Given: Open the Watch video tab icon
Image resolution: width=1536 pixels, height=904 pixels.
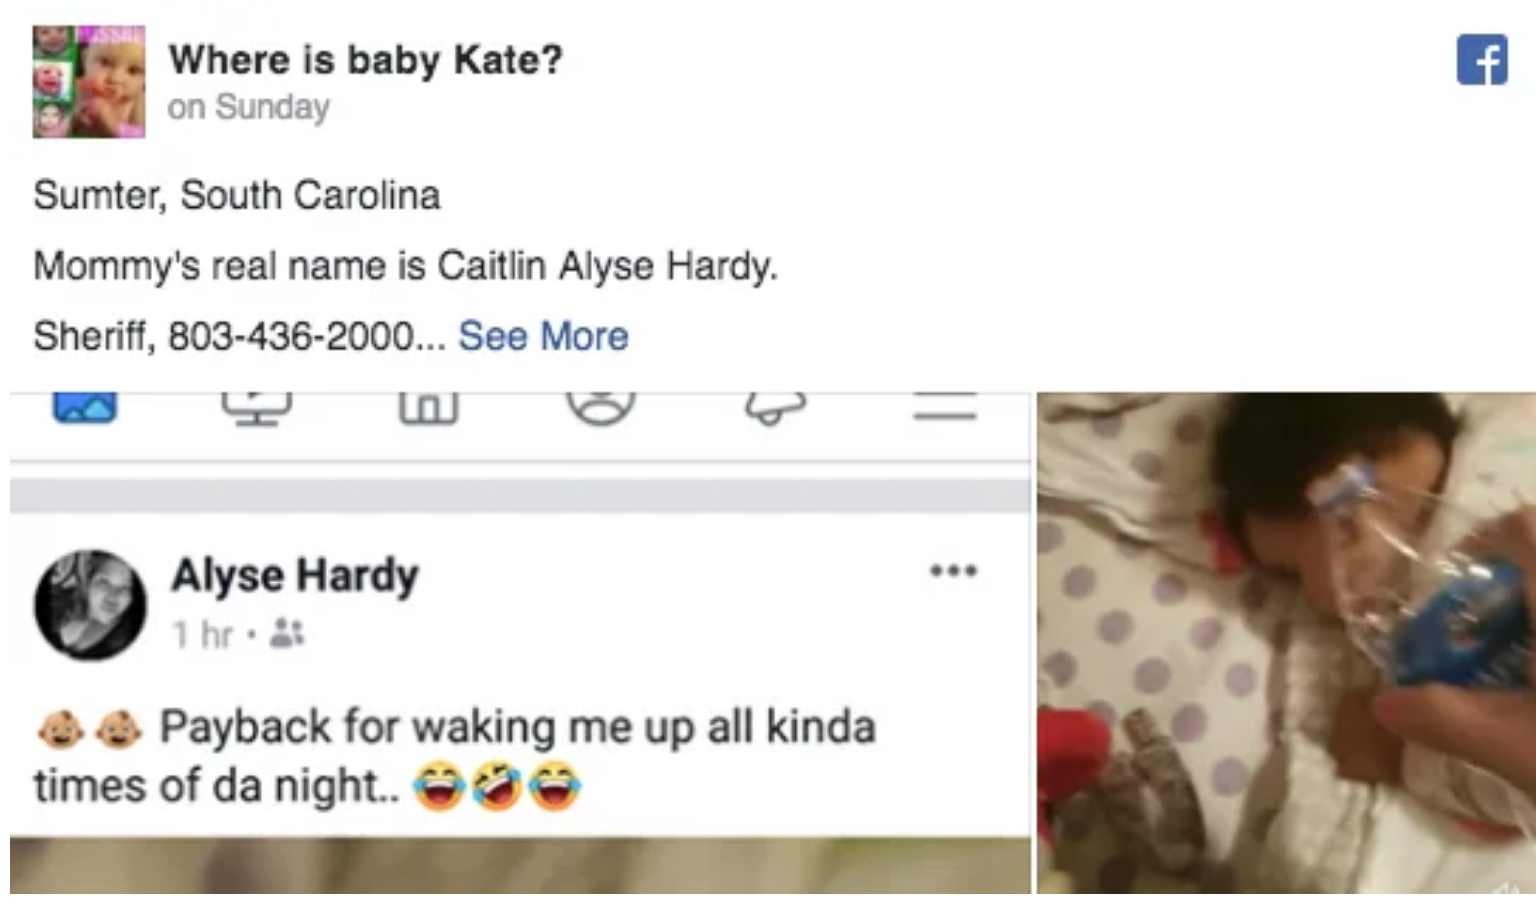Looking at the screenshot, I should click(257, 407).
